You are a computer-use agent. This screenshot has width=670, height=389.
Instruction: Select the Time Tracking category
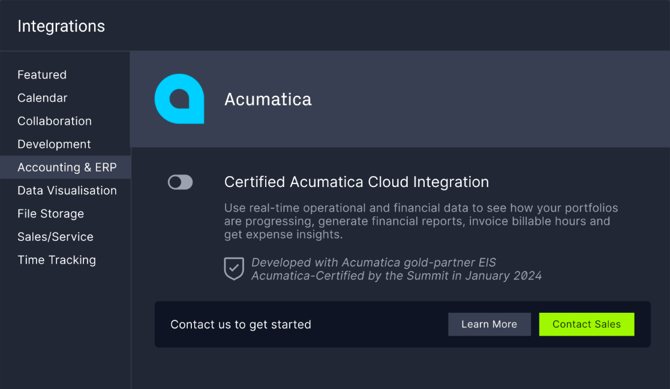(x=56, y=259)
